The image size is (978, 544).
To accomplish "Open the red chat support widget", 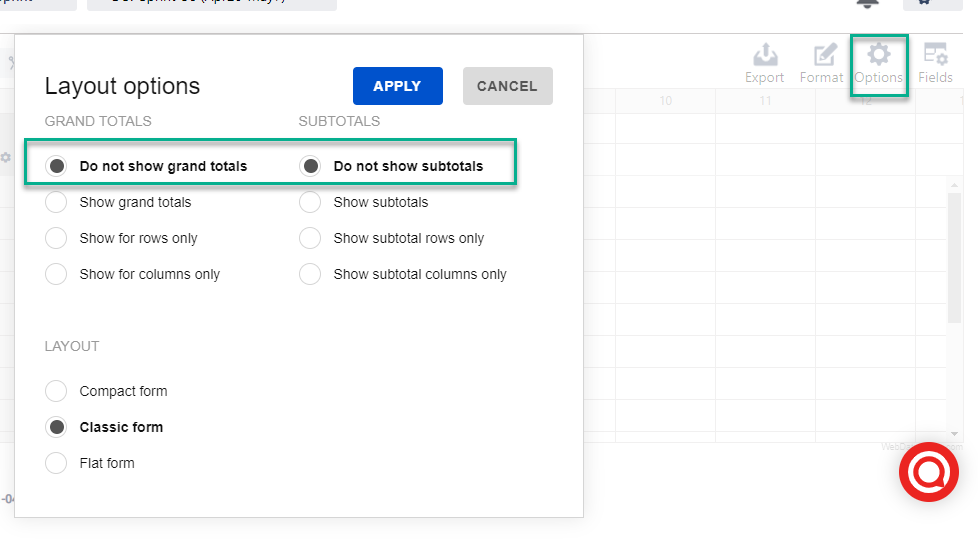I will 928,471.
